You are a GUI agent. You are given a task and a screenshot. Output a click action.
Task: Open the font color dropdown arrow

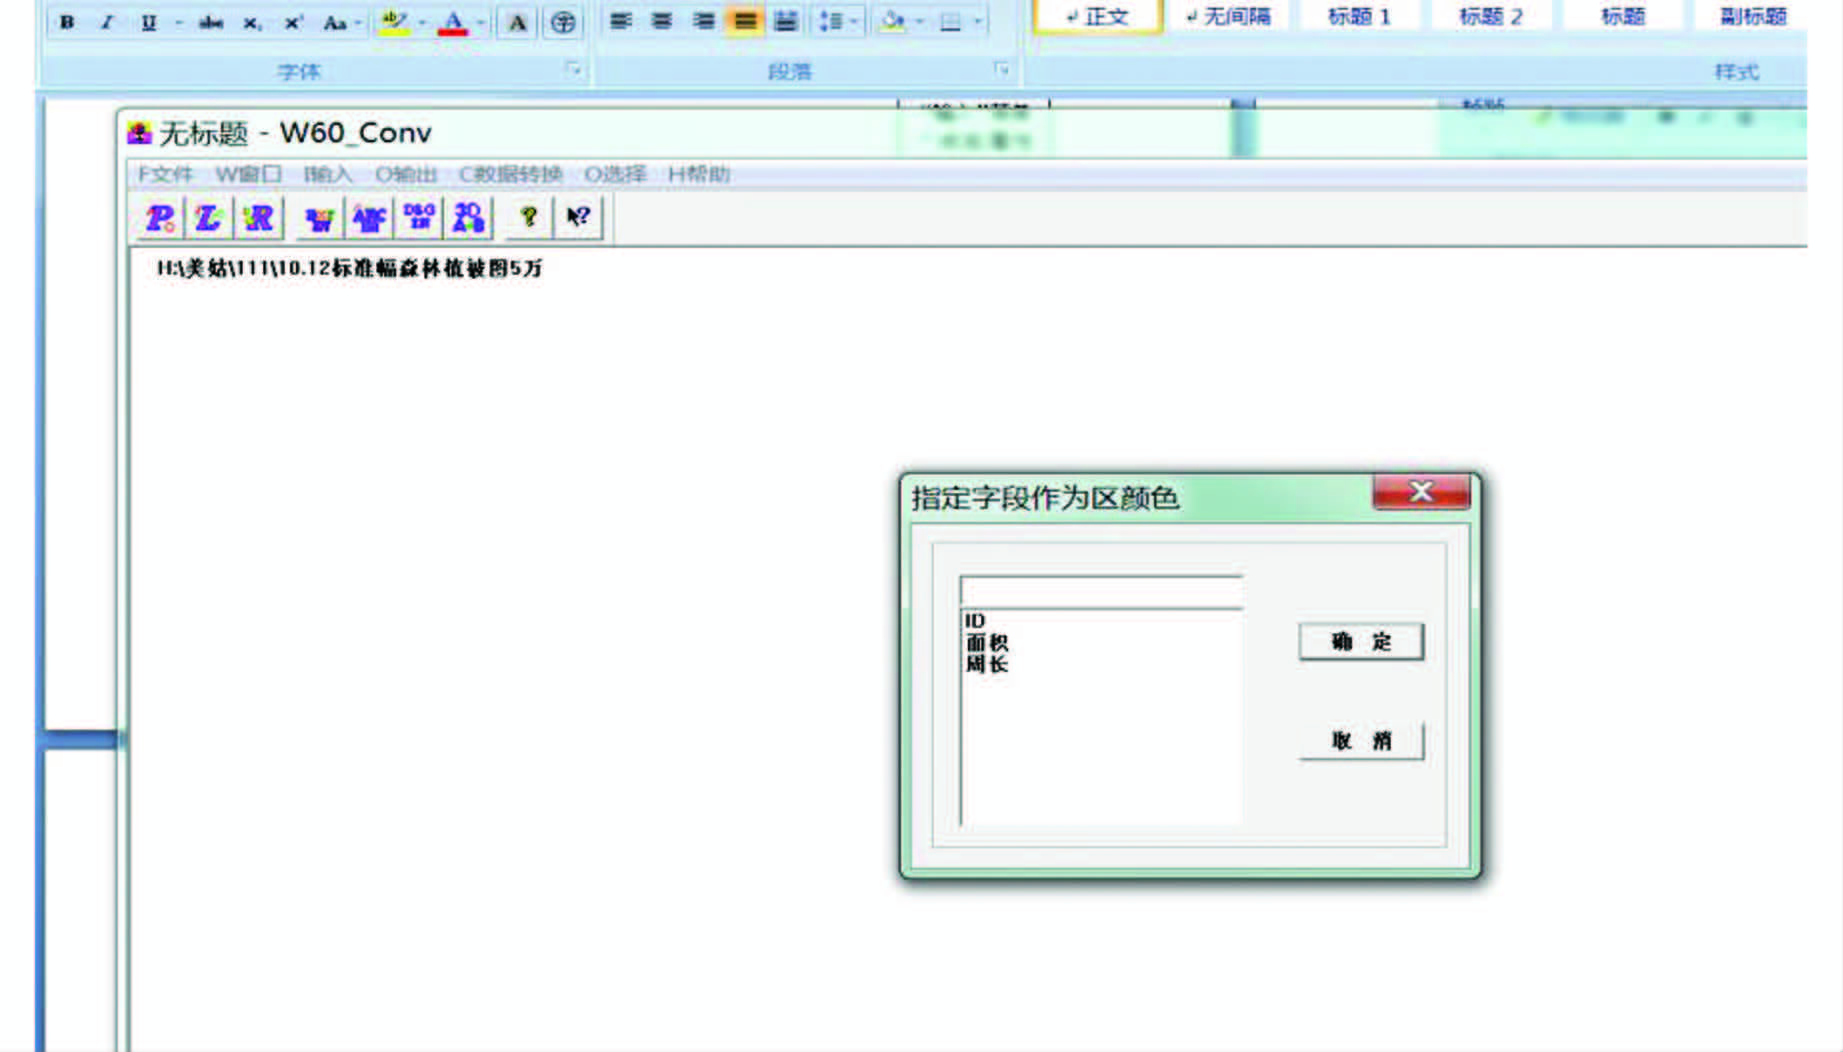coord(481,22)
